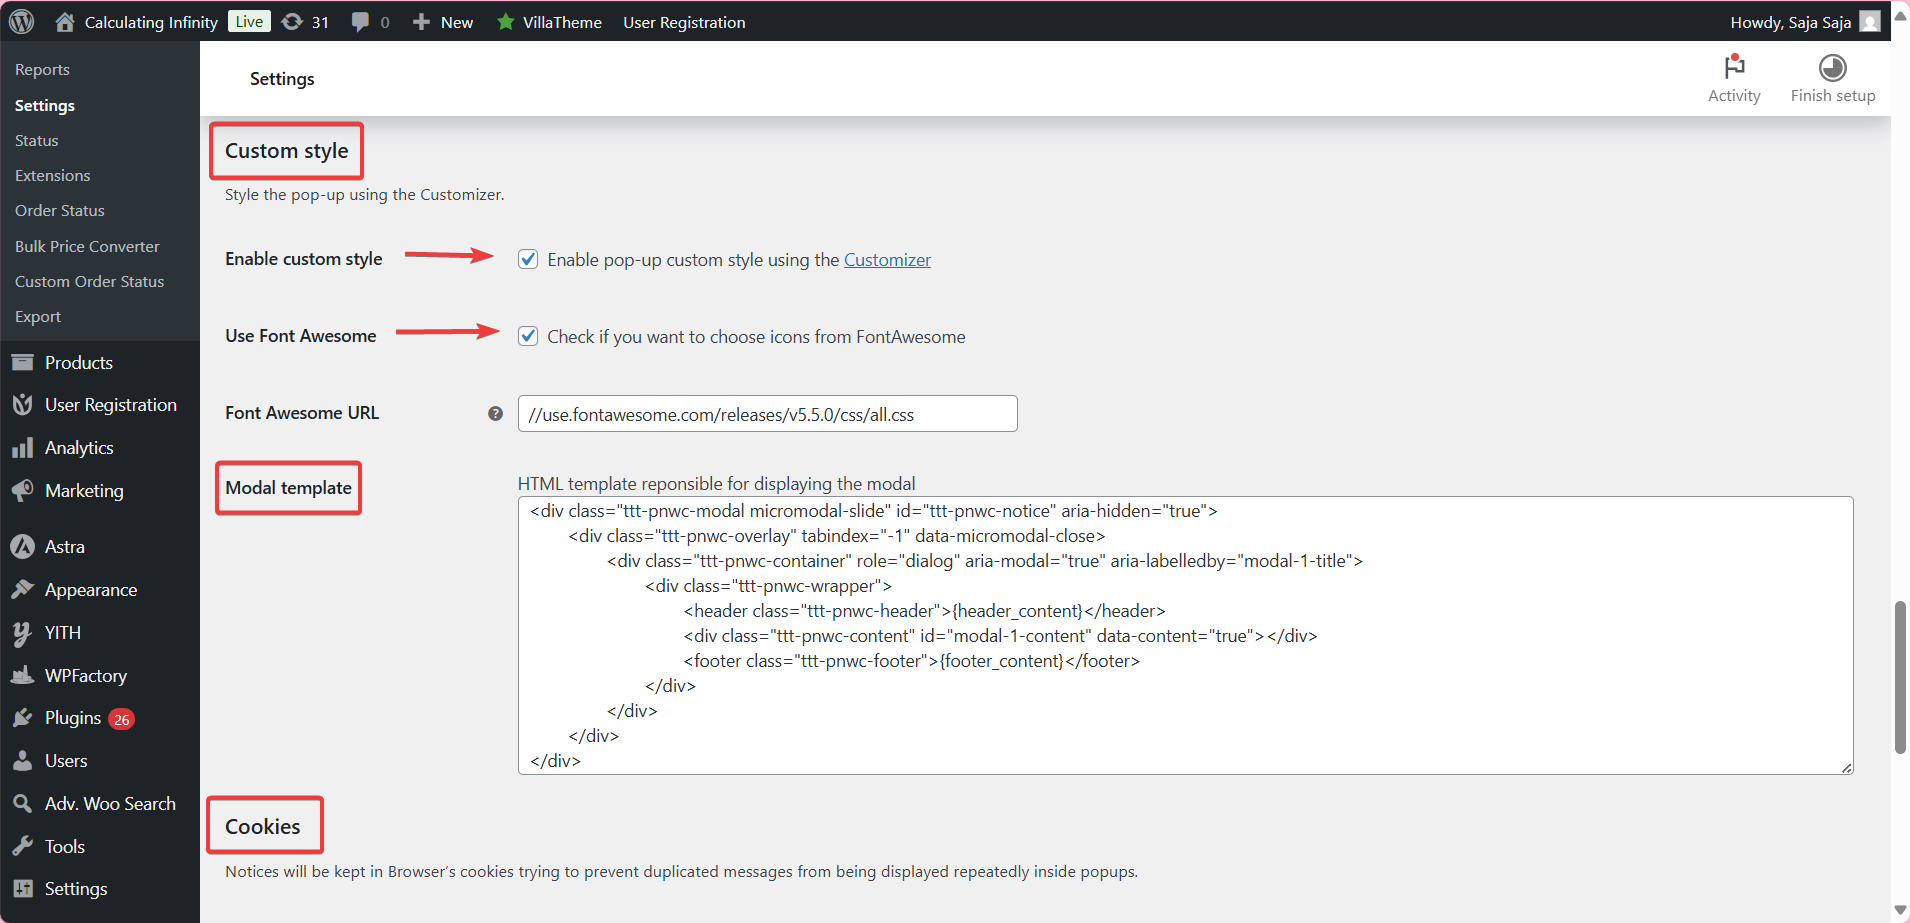Image resolution: width=1910 pixels, height=923 pixels.
Task: Click the page vertical scrollbar thumb
Action: 1900,677
